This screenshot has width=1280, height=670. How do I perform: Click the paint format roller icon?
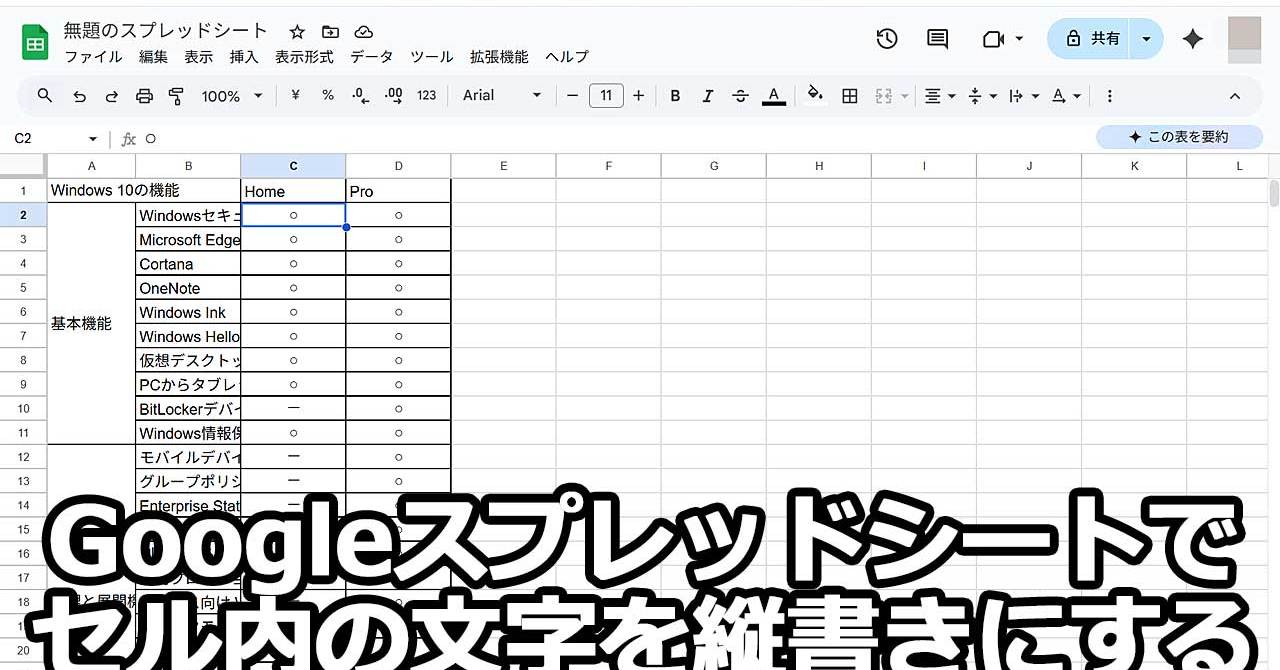177,96
